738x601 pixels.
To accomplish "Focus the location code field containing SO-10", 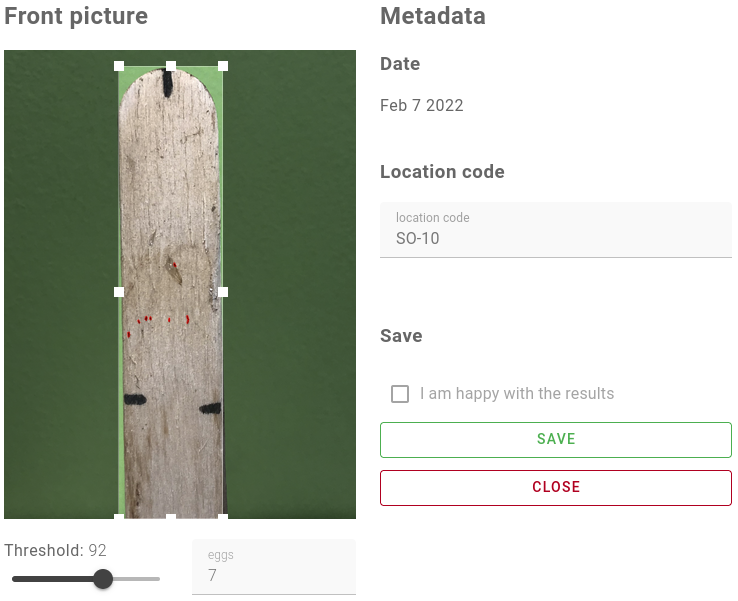I will (555, 239).
